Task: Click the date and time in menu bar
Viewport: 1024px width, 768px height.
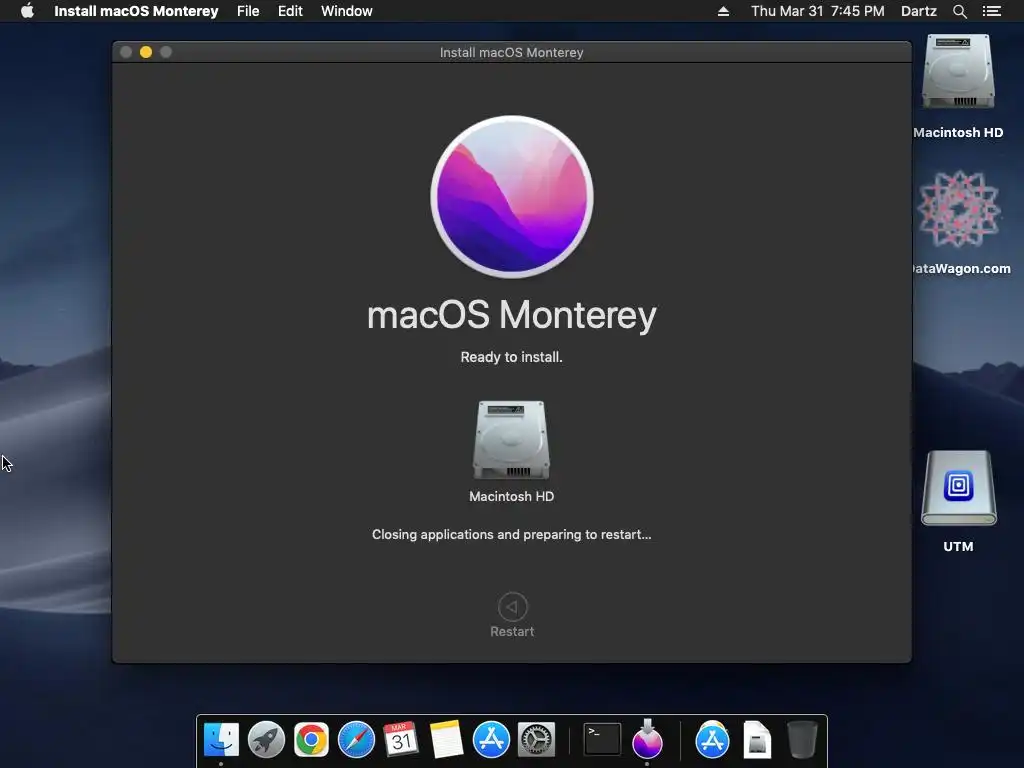Action: (x=818, y=11)
